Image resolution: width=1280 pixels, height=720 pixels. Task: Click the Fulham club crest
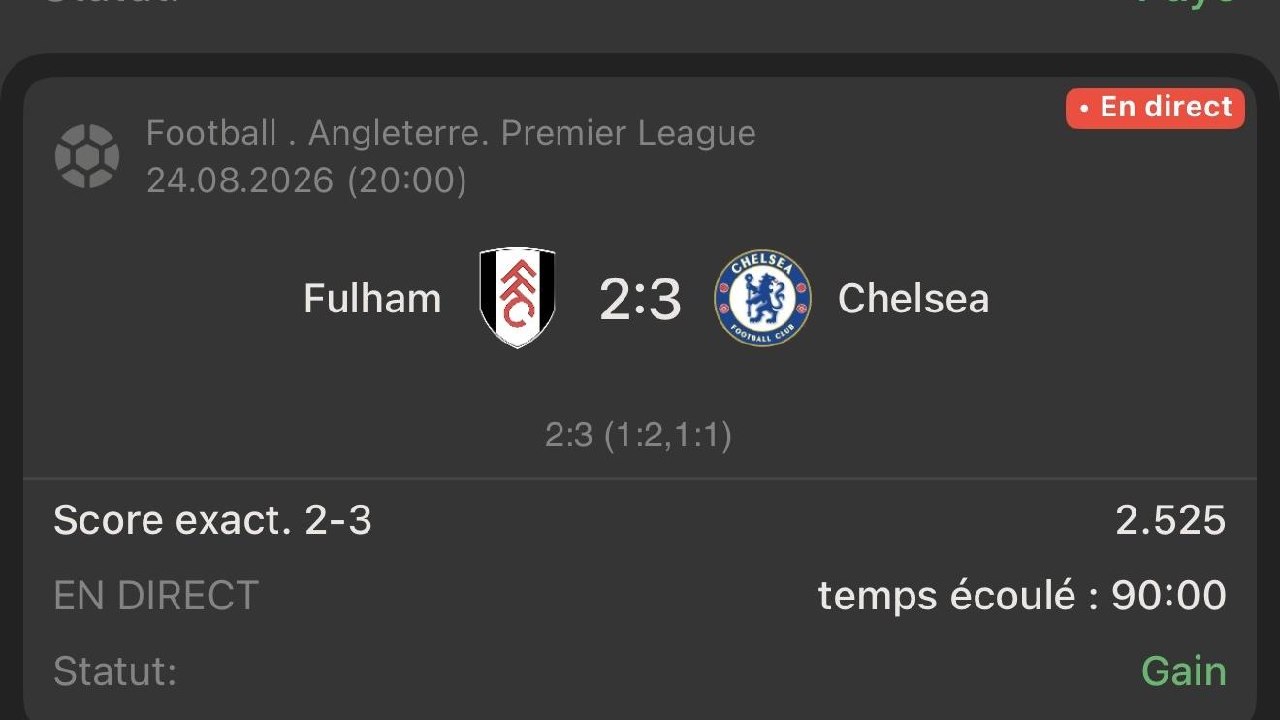[x=517, y=297]
